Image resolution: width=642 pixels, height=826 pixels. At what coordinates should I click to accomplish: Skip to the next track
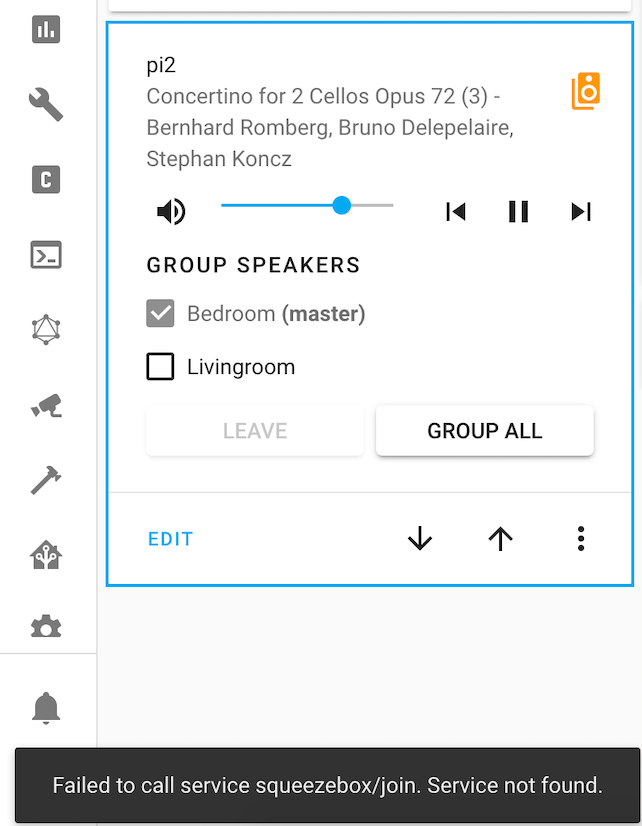click(581, 211)
